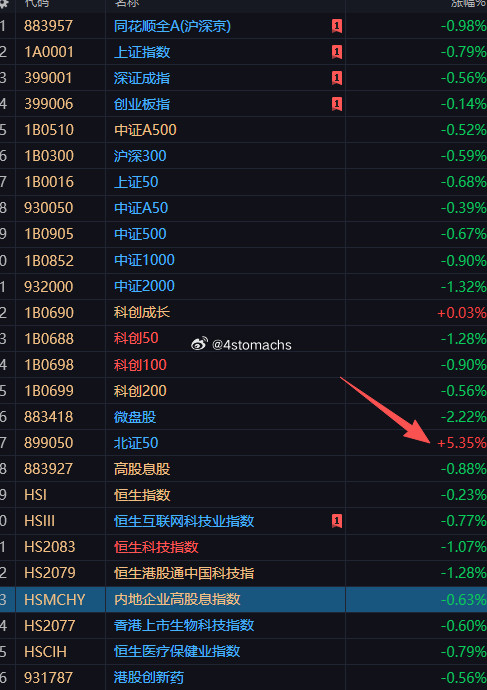Select the 科创成长 name cell
The image size is (487, 690).
tap(142, 312)
